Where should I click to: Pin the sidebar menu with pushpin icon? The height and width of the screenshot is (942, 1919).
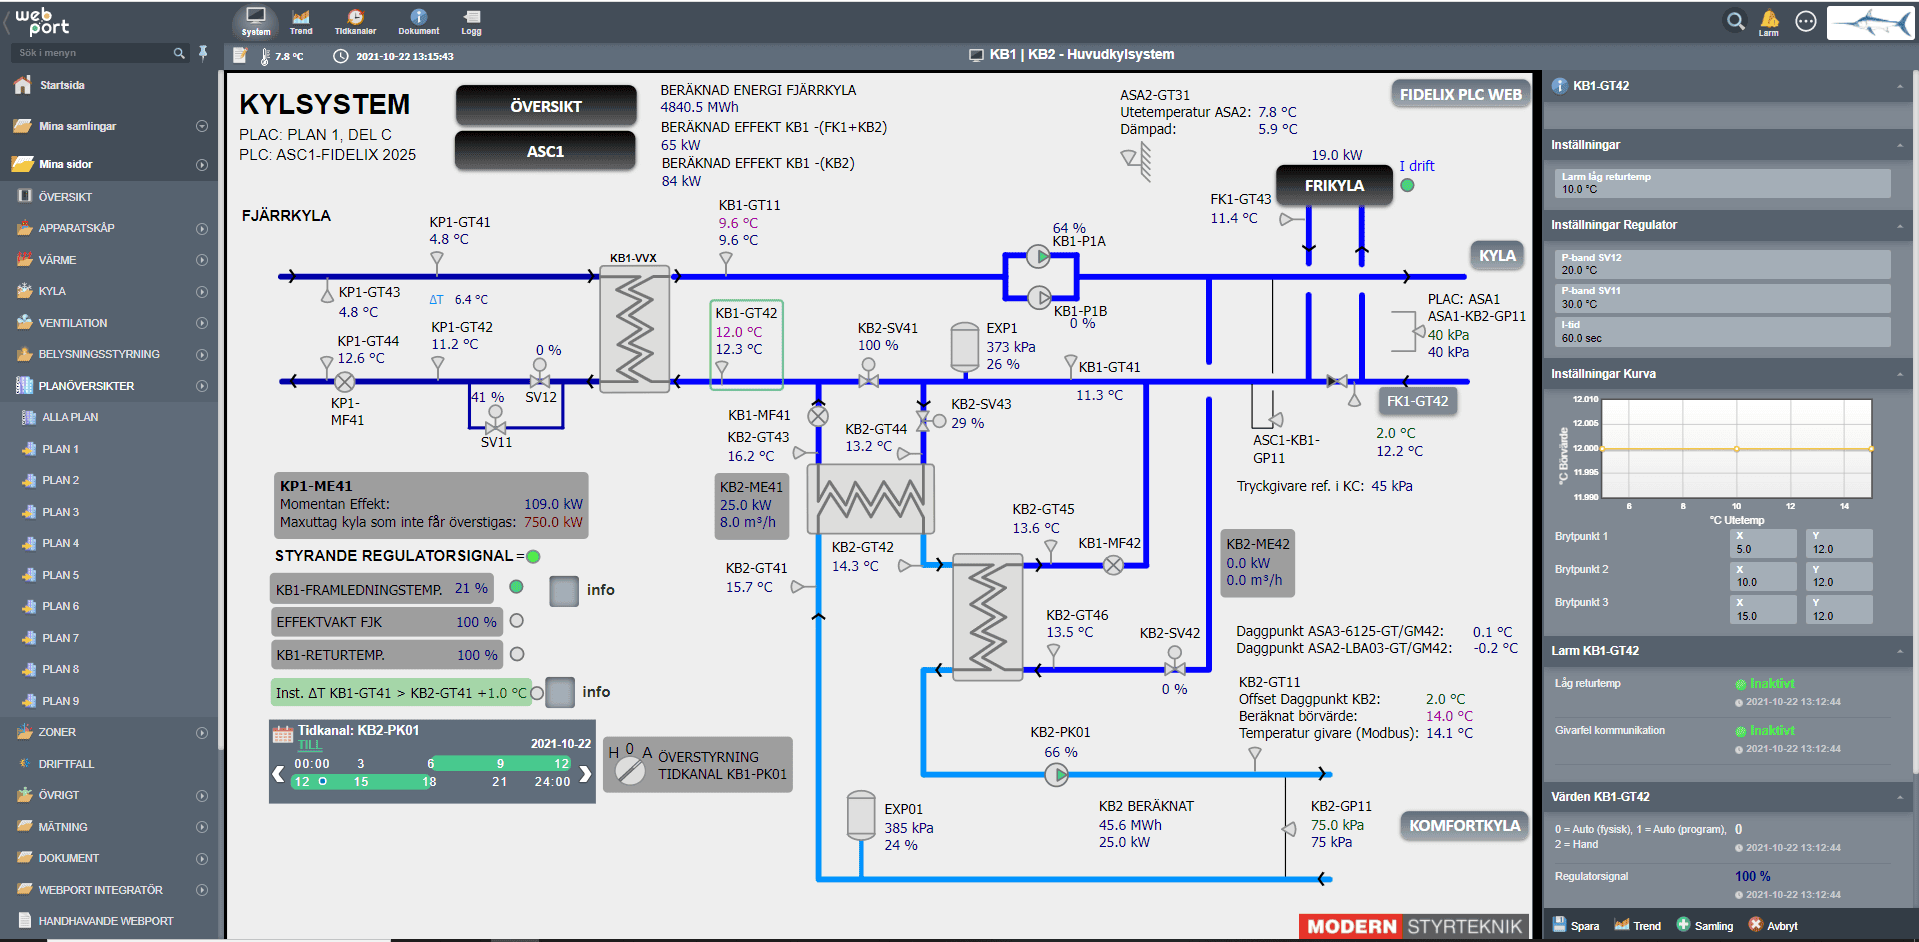[x=203, y=52]
